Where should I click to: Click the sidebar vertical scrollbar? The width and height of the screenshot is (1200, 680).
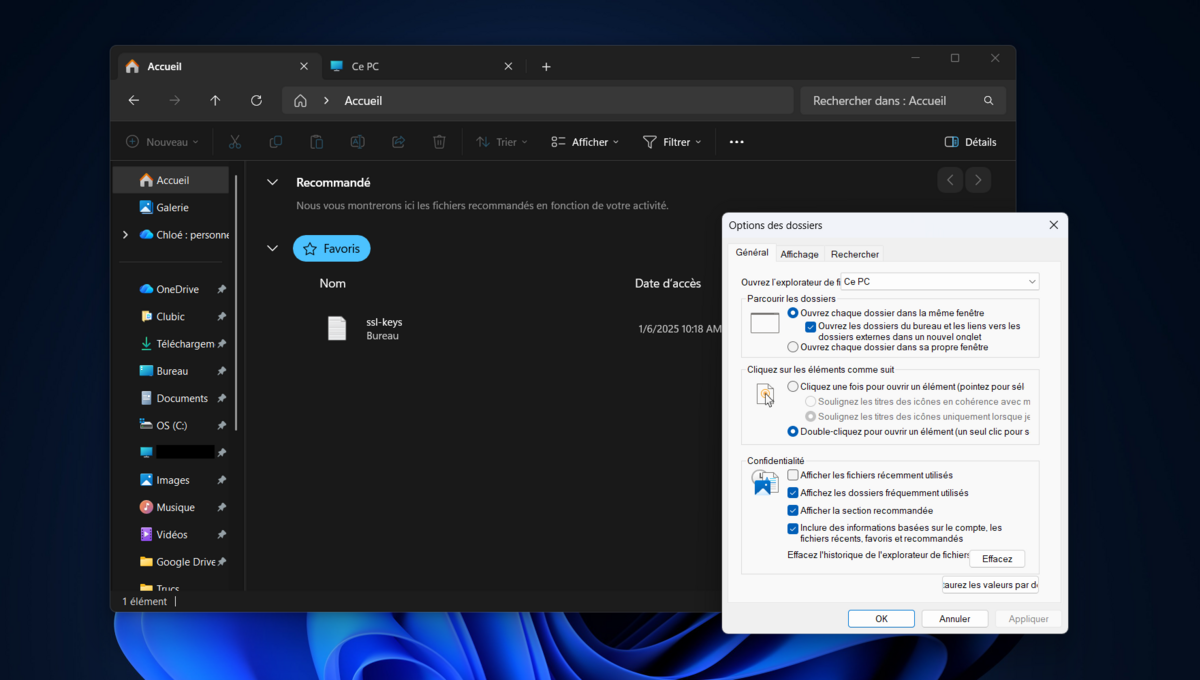click(x=237, y=300)
